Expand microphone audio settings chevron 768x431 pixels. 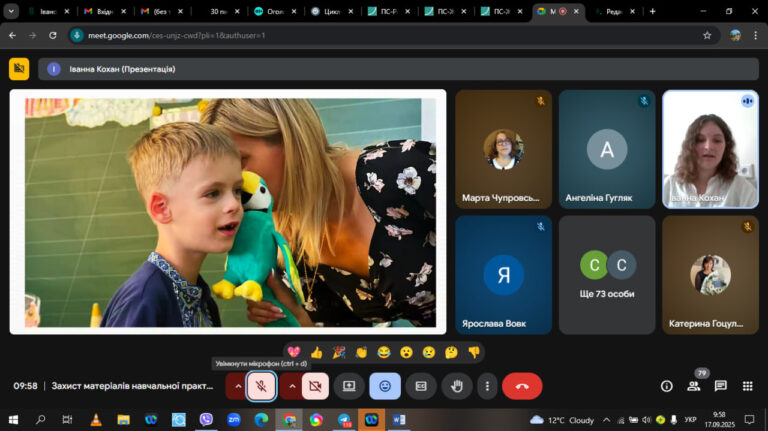238,386
